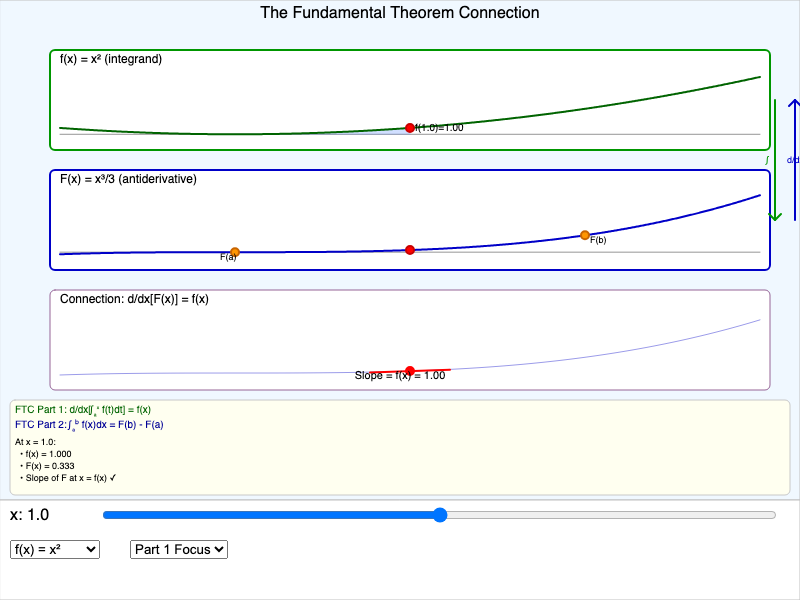
Task: Click the green ∫ integration arrow
Action: pos(776,158)
